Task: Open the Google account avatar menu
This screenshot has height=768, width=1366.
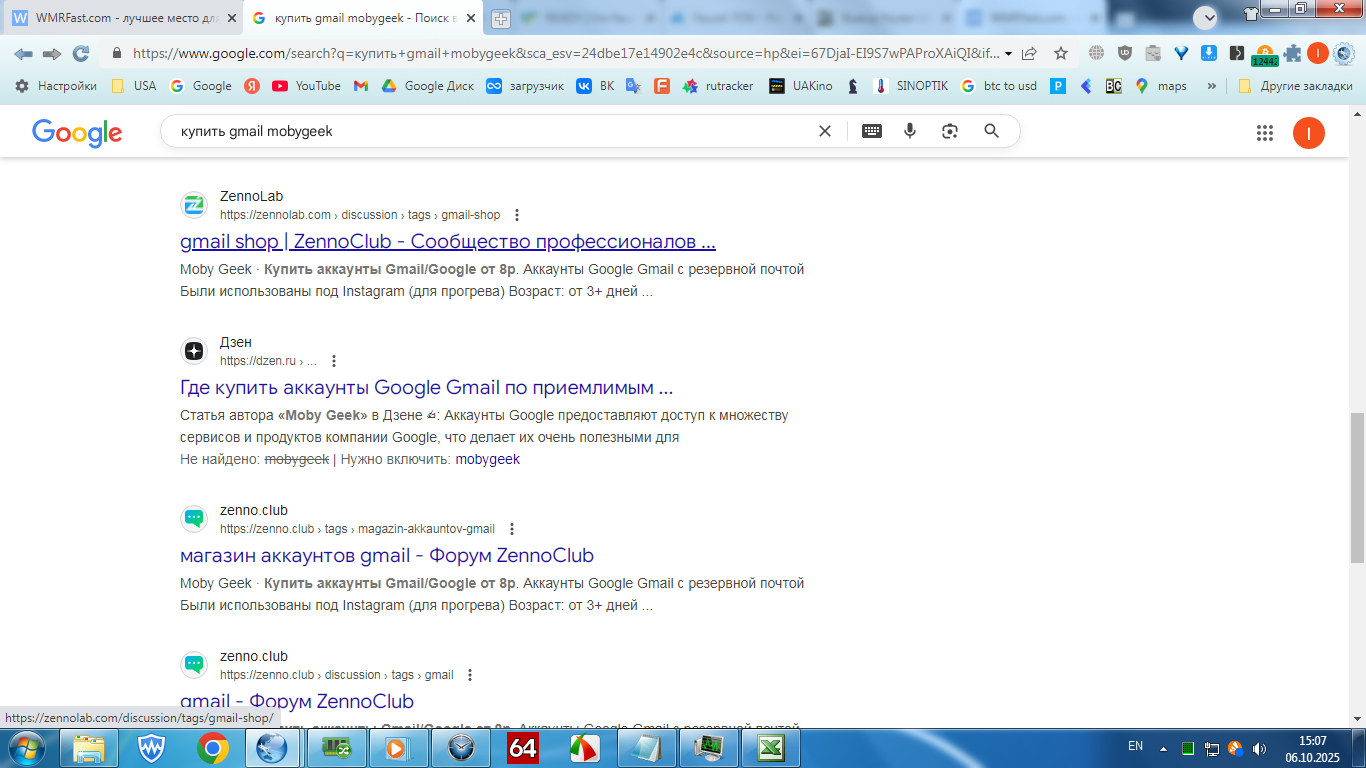Action: [x=1309, y=133]
